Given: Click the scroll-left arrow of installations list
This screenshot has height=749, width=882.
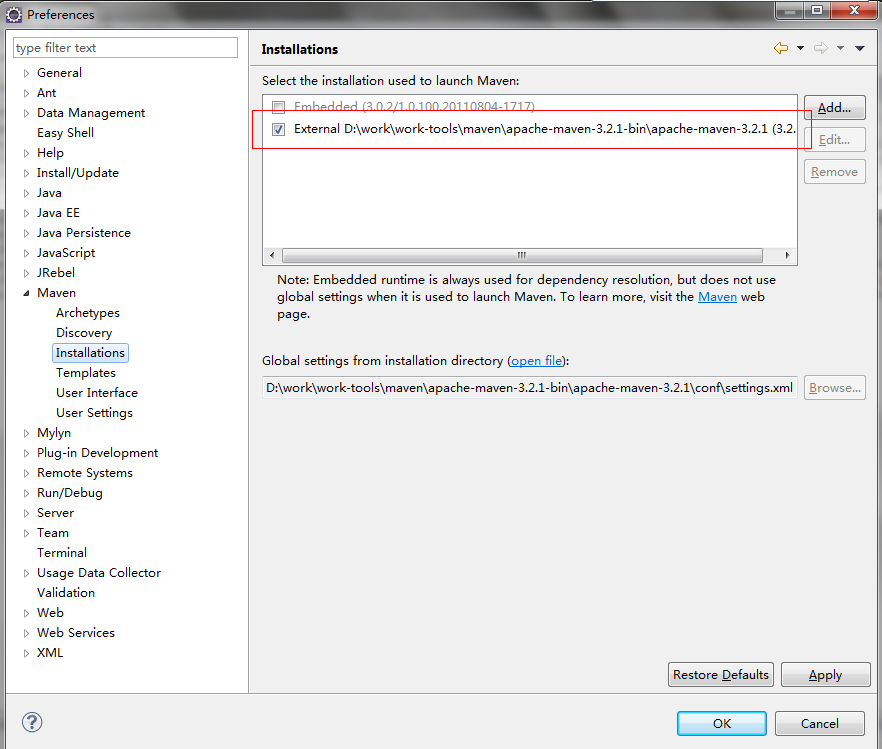Looking at the screenshot, I should [272, 255].
